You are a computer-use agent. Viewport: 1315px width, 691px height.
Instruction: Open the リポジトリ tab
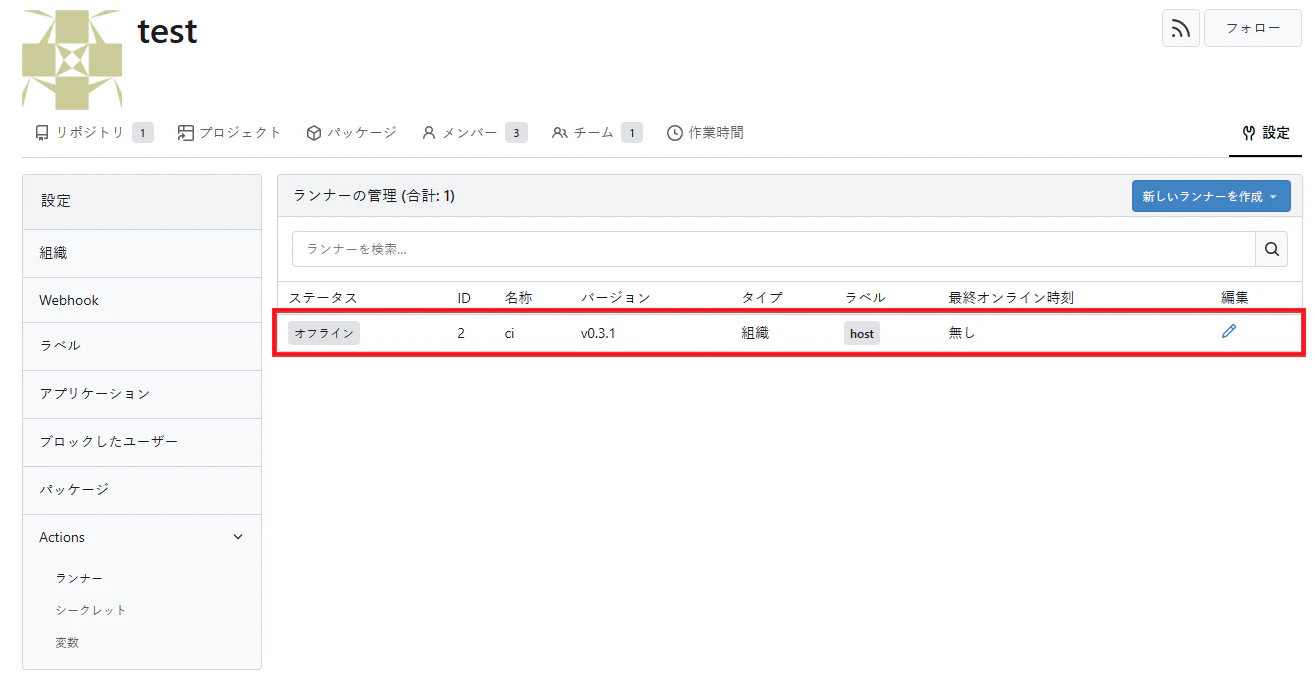94,133
